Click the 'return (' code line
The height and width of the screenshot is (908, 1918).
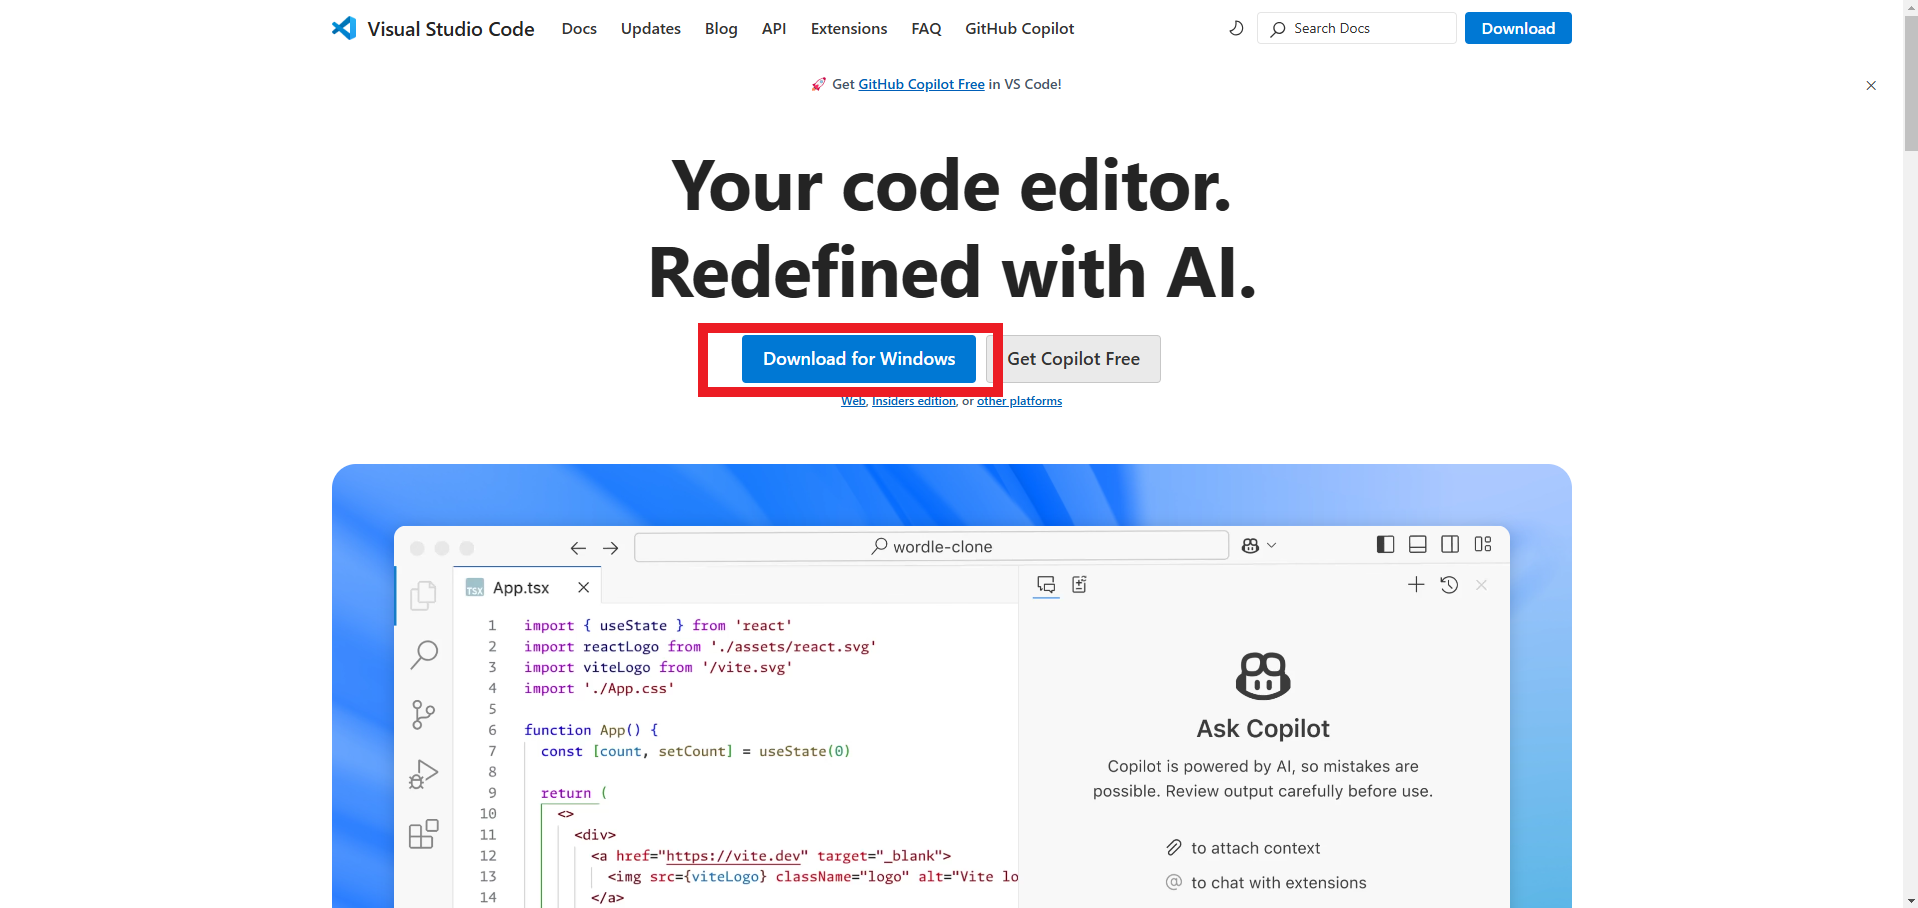574,793
